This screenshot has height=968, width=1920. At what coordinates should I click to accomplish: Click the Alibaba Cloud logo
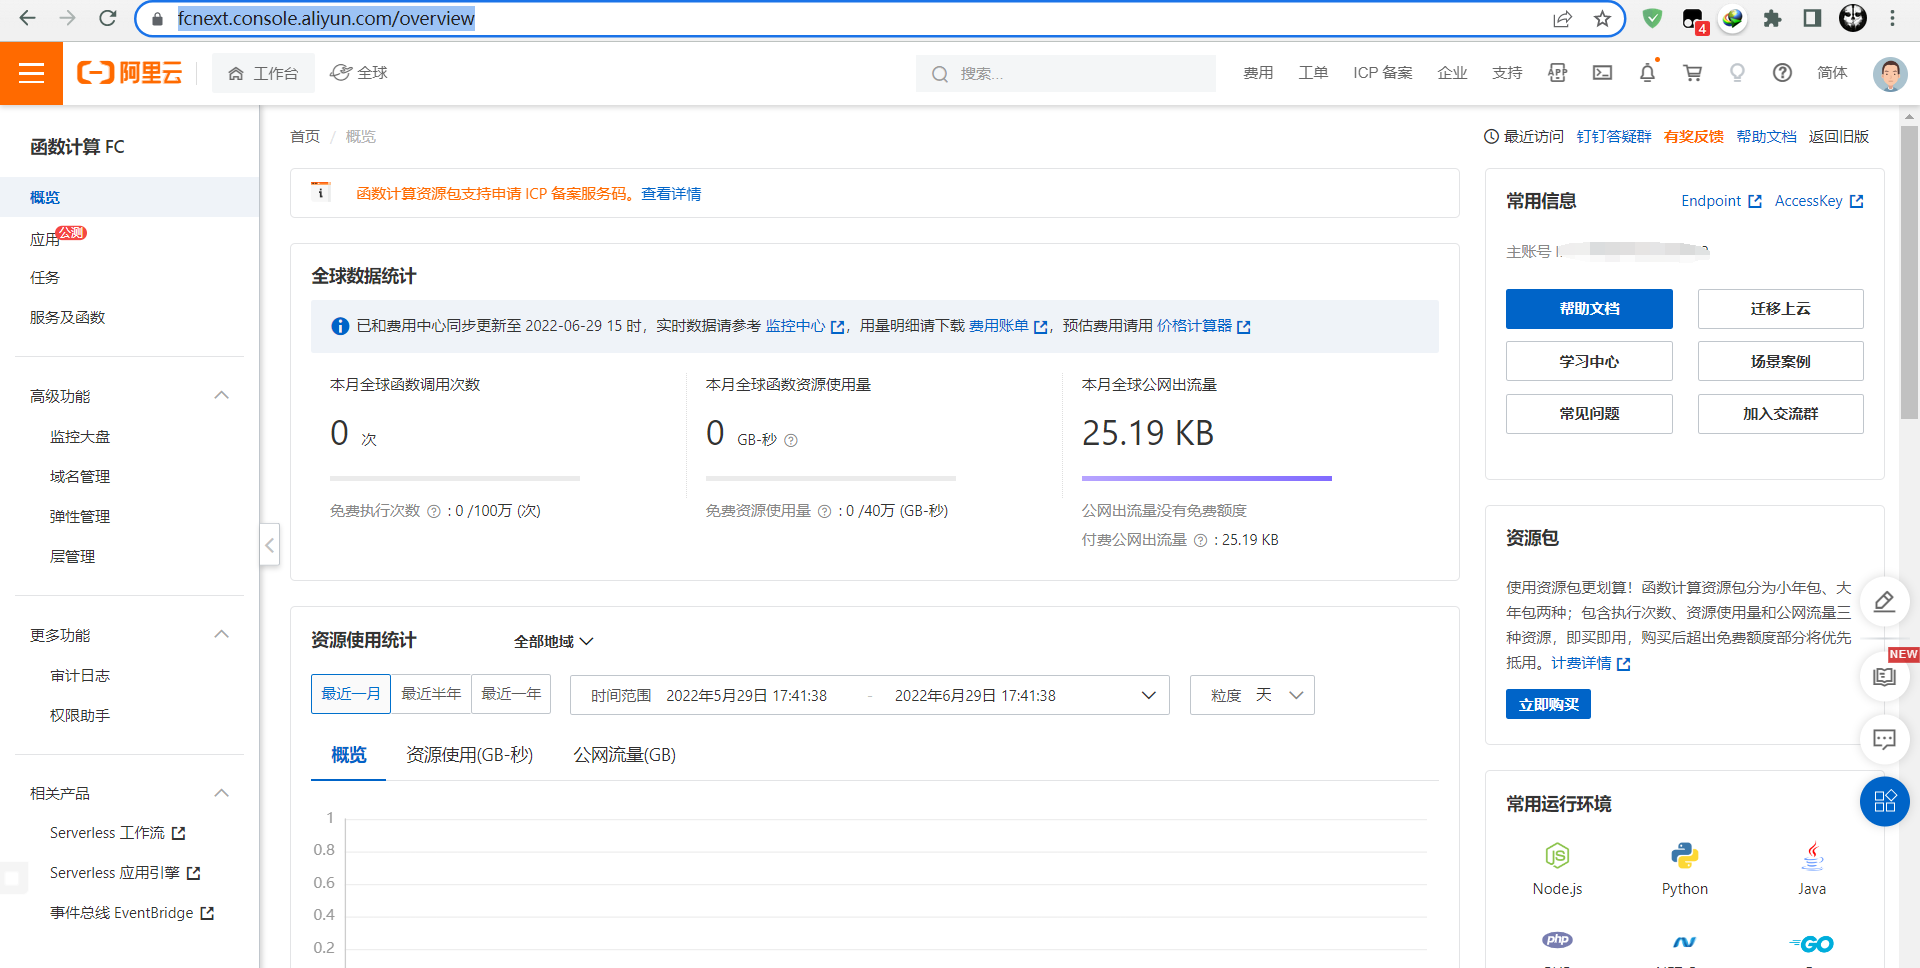[130, 73]
